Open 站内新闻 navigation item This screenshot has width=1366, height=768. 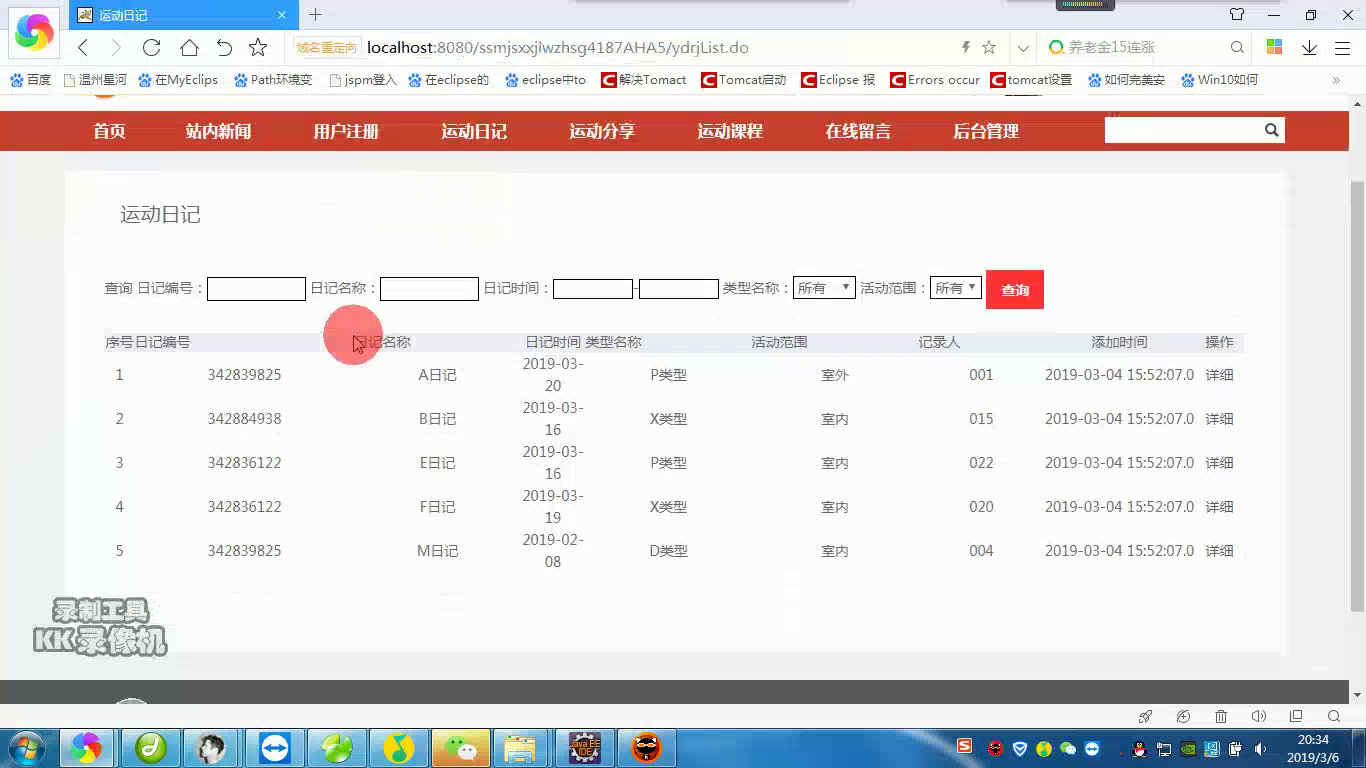click(x=218, y=131)
